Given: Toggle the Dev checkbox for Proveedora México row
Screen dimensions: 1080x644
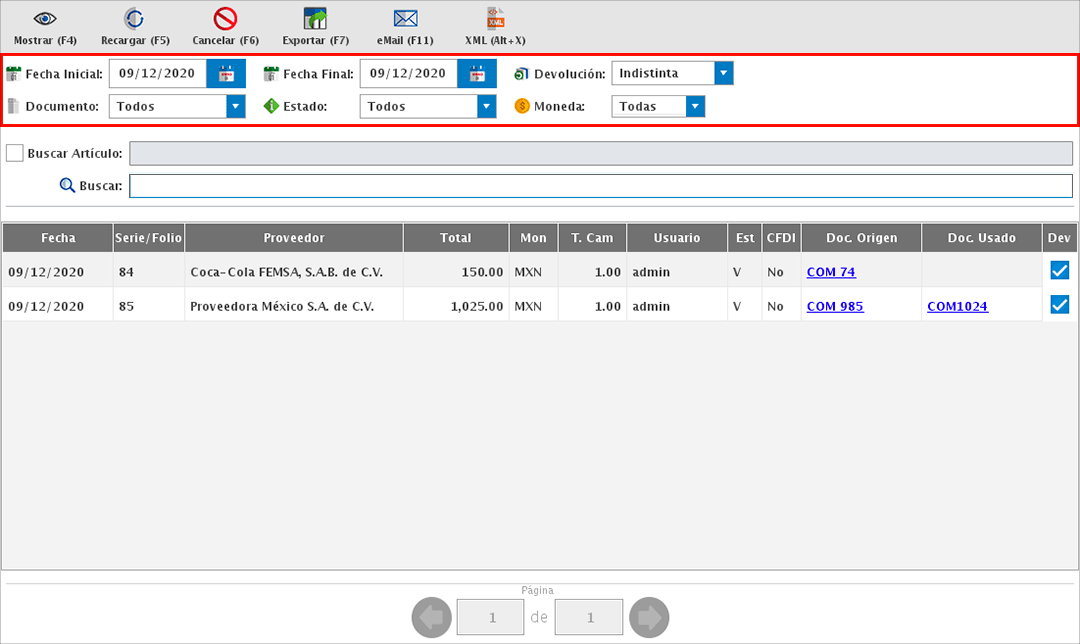Looking at the screenshot, I should tap(1060, 305).
